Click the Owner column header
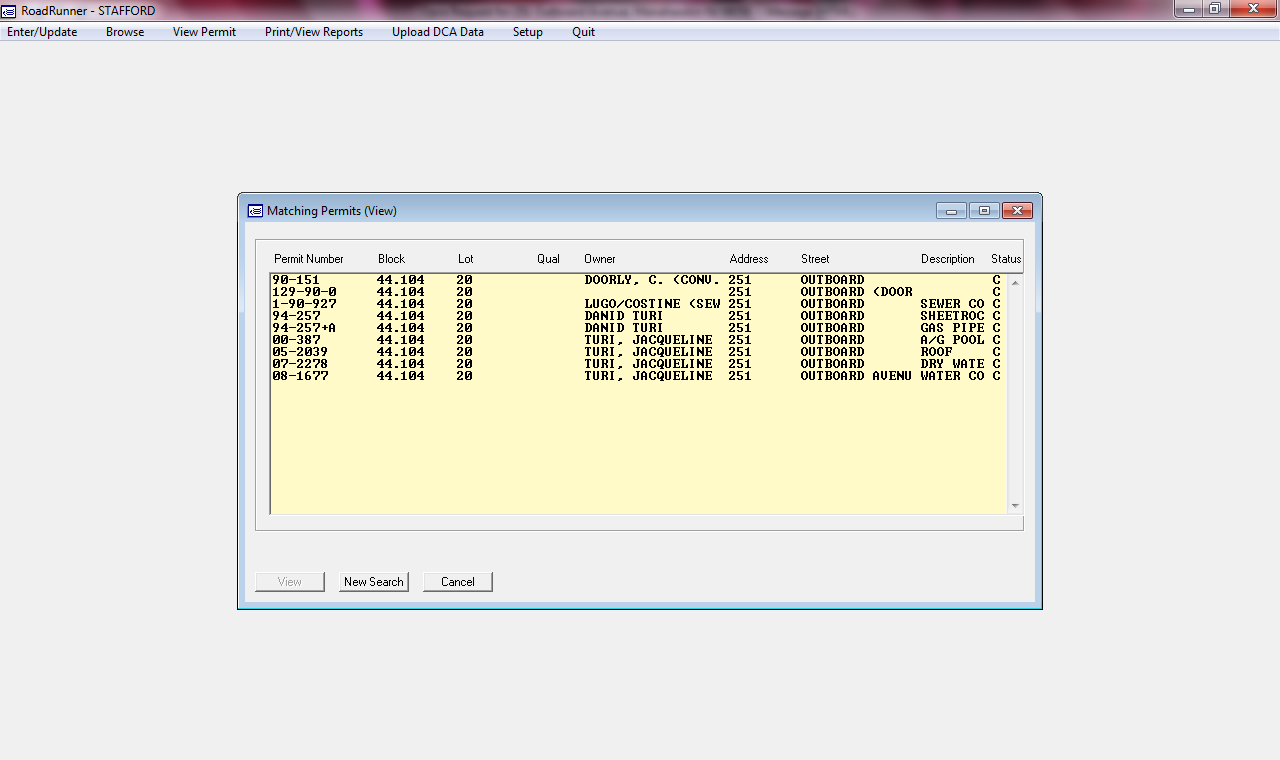1280x760 pixels. tap(600, 259)
